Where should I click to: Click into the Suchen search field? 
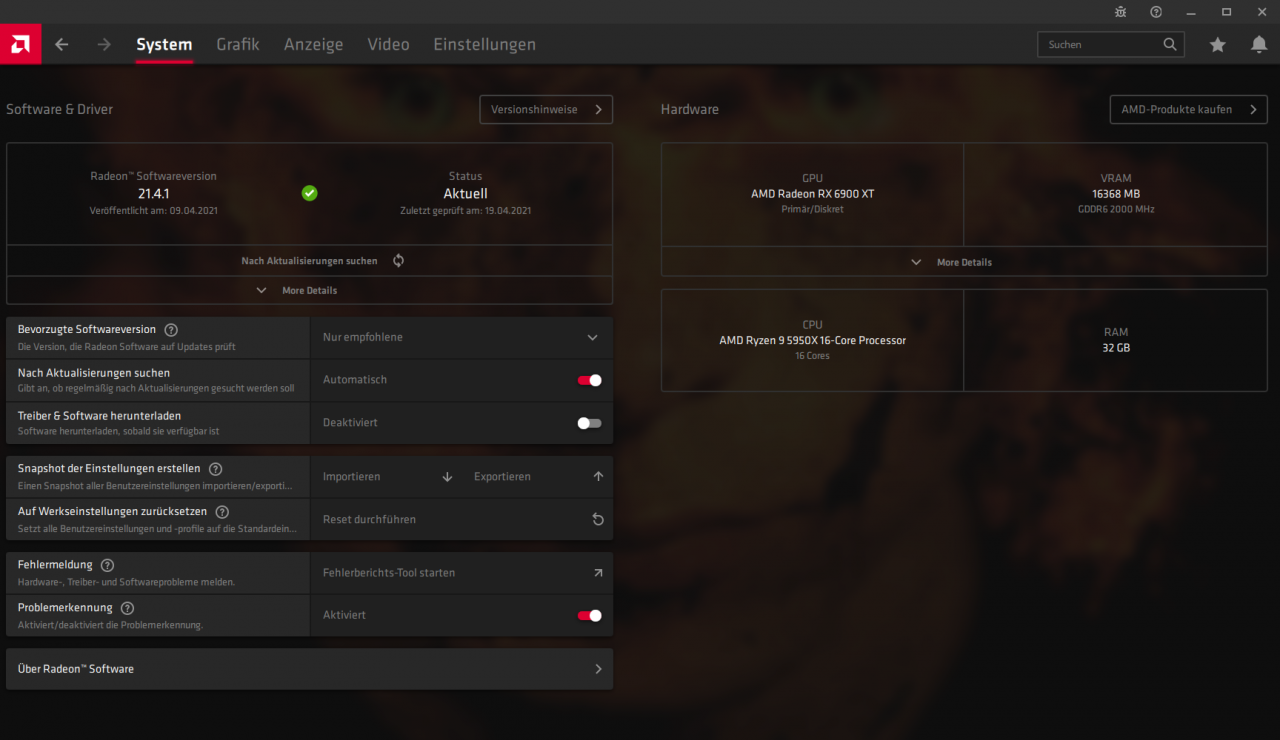(x=1110, y=44)
